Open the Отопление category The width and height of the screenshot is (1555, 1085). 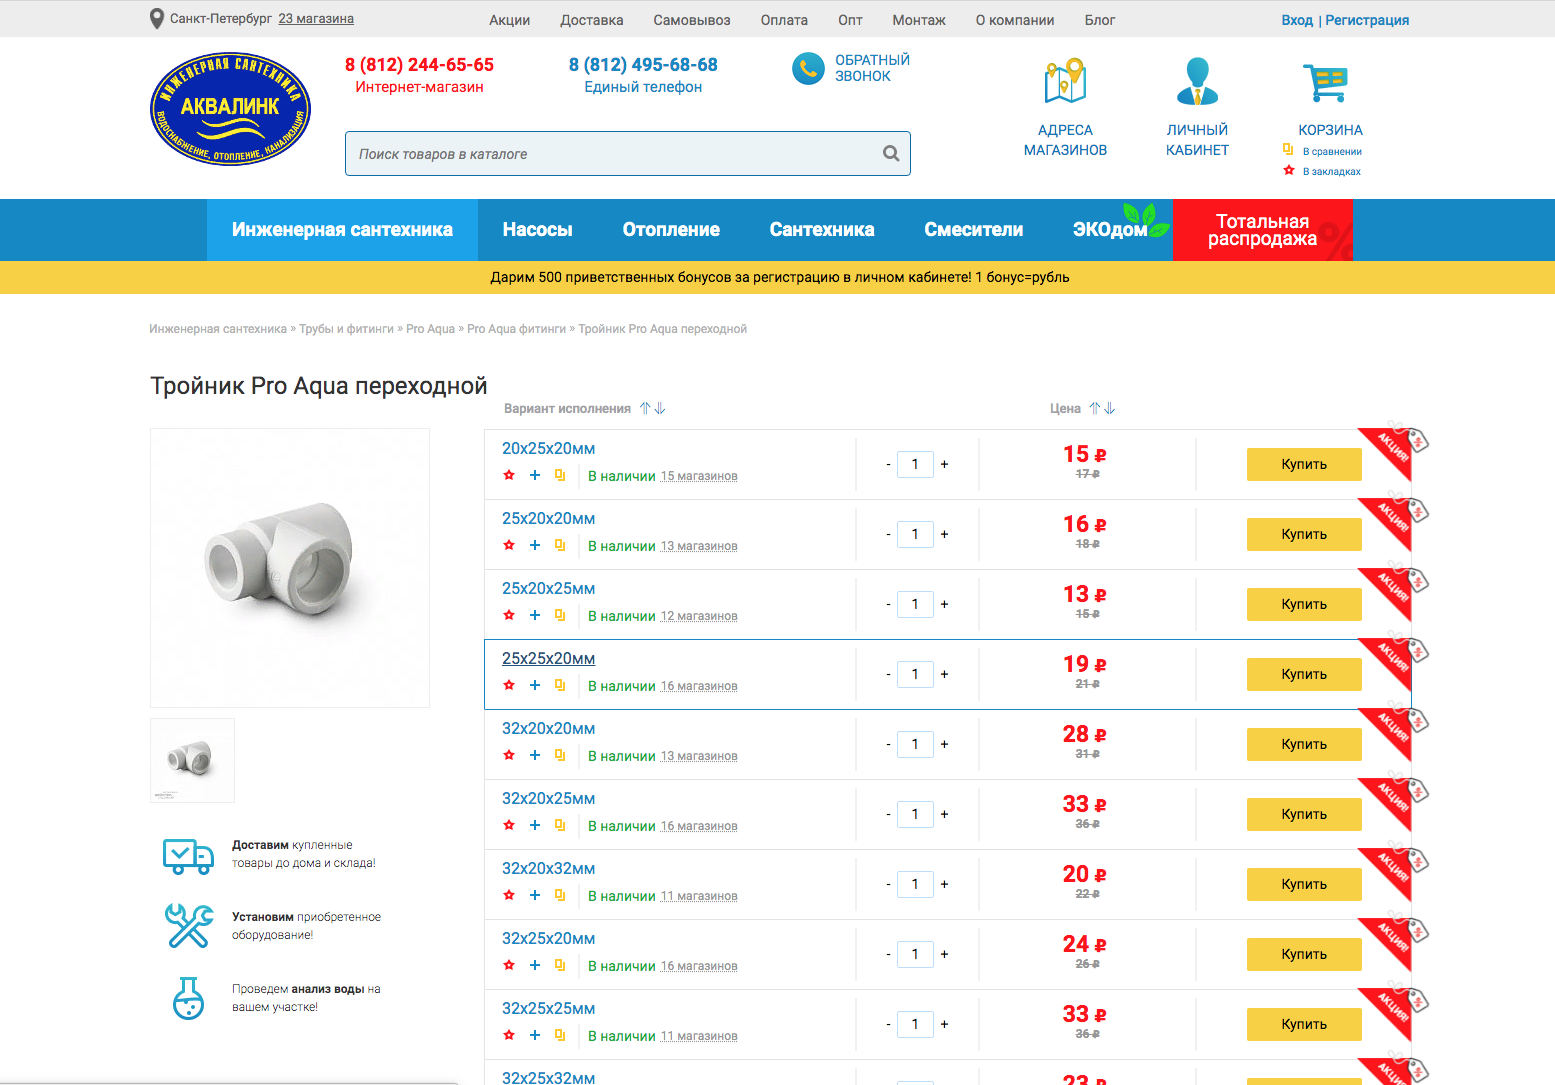[x=671, y=230]
